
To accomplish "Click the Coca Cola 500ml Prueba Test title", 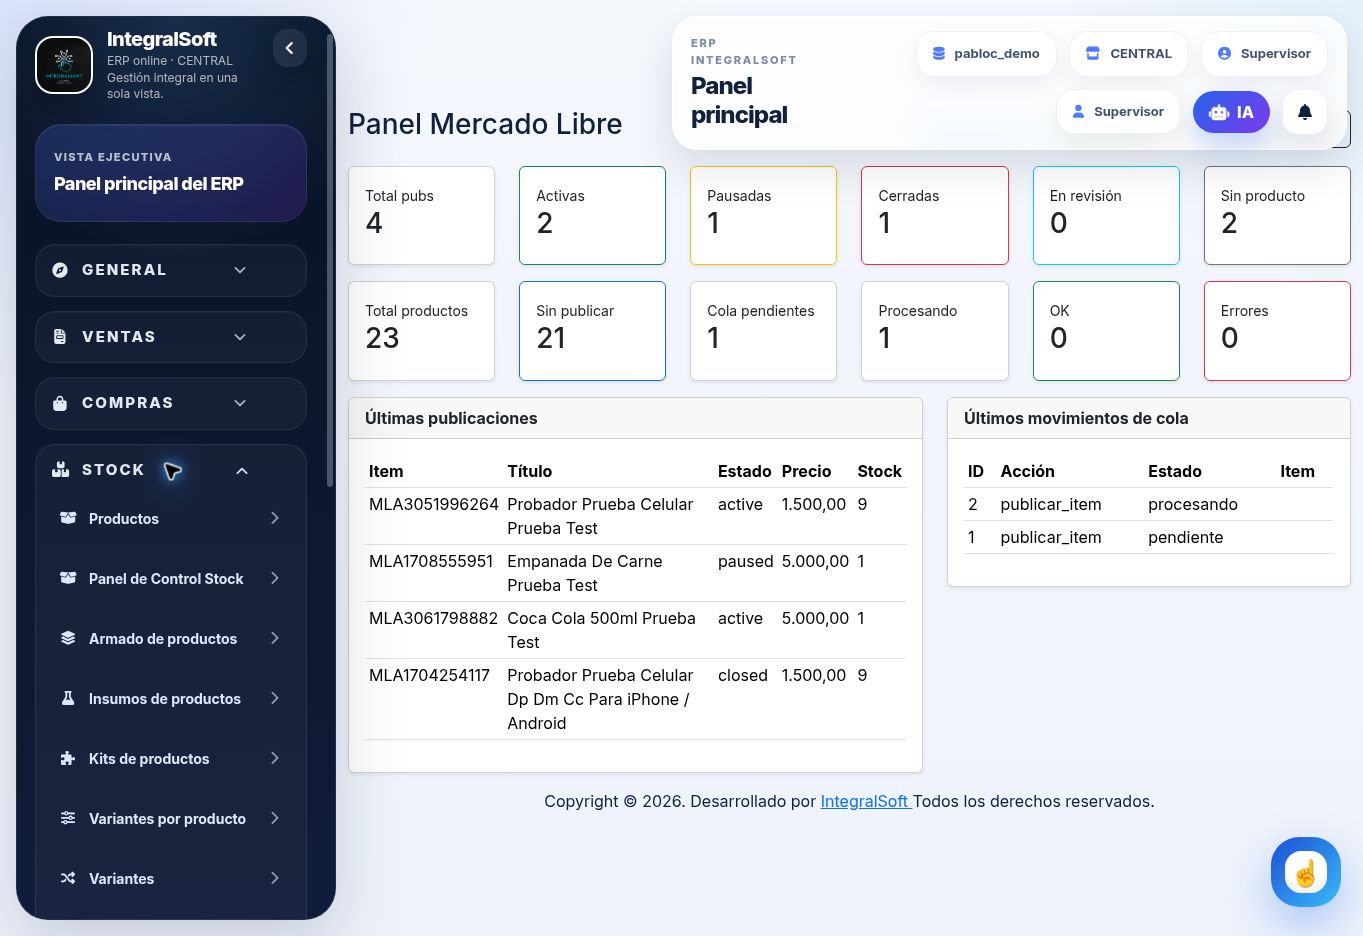I will pos(602,630).
